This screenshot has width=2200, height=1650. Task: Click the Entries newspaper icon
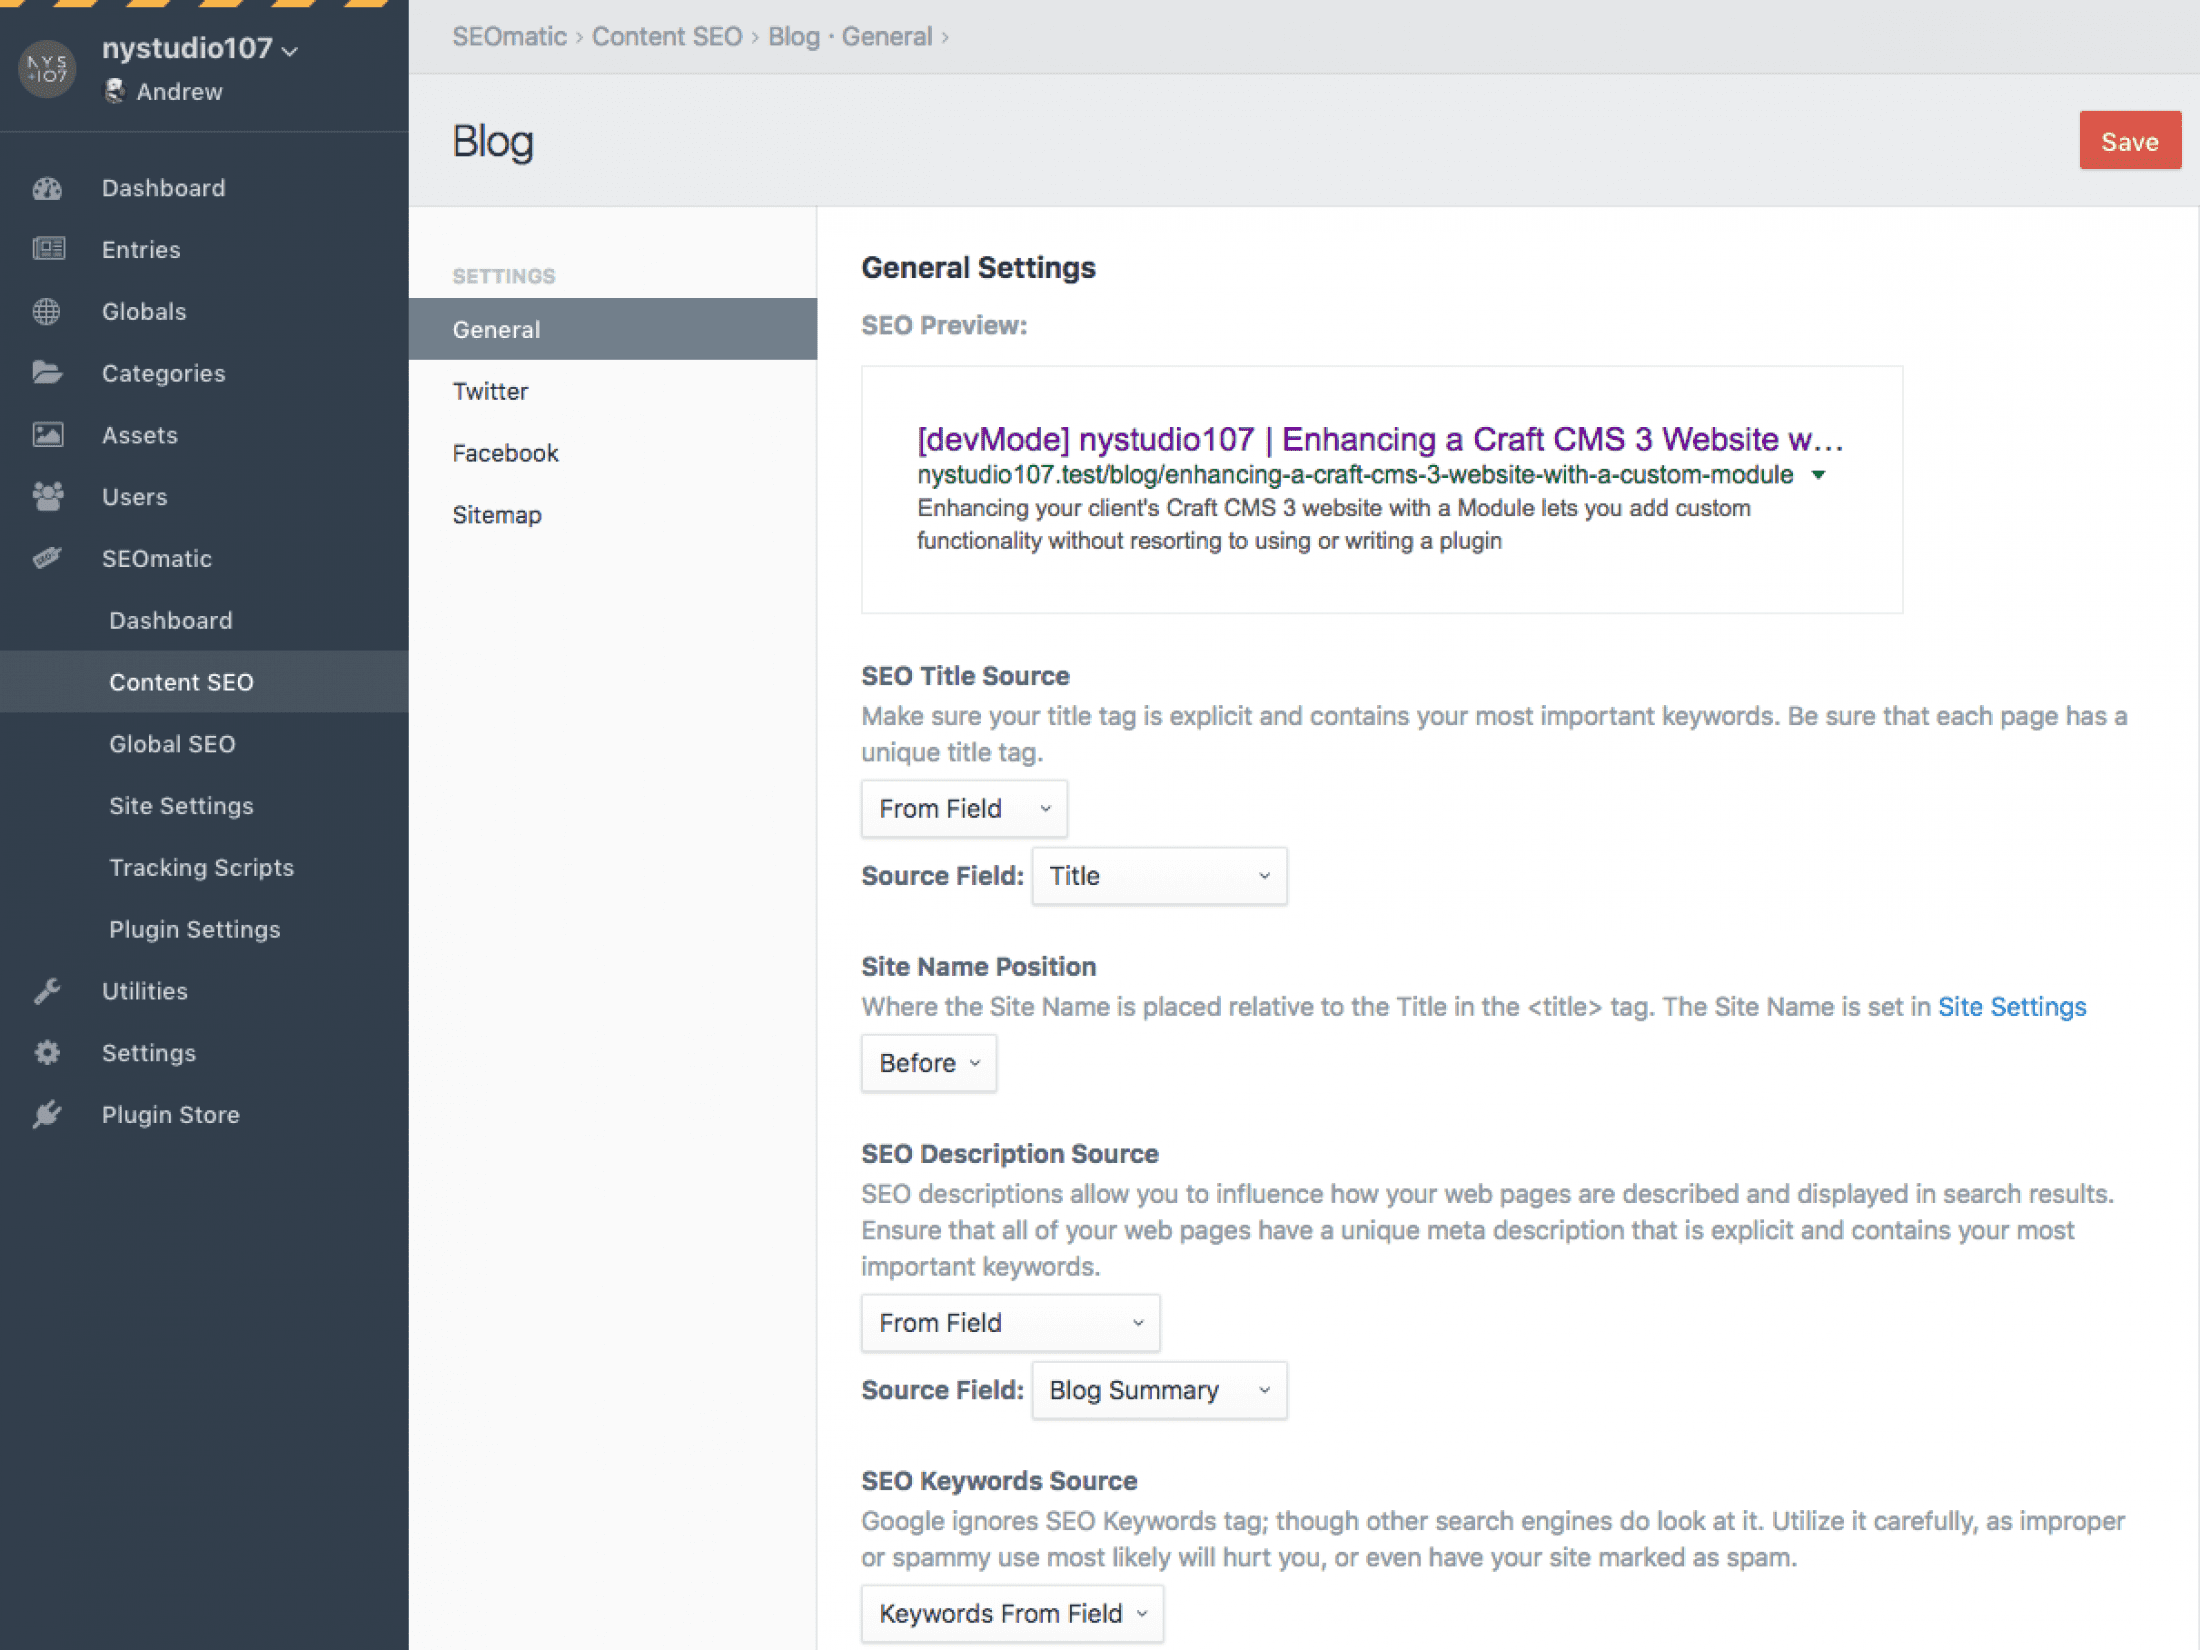click(48, 249)
